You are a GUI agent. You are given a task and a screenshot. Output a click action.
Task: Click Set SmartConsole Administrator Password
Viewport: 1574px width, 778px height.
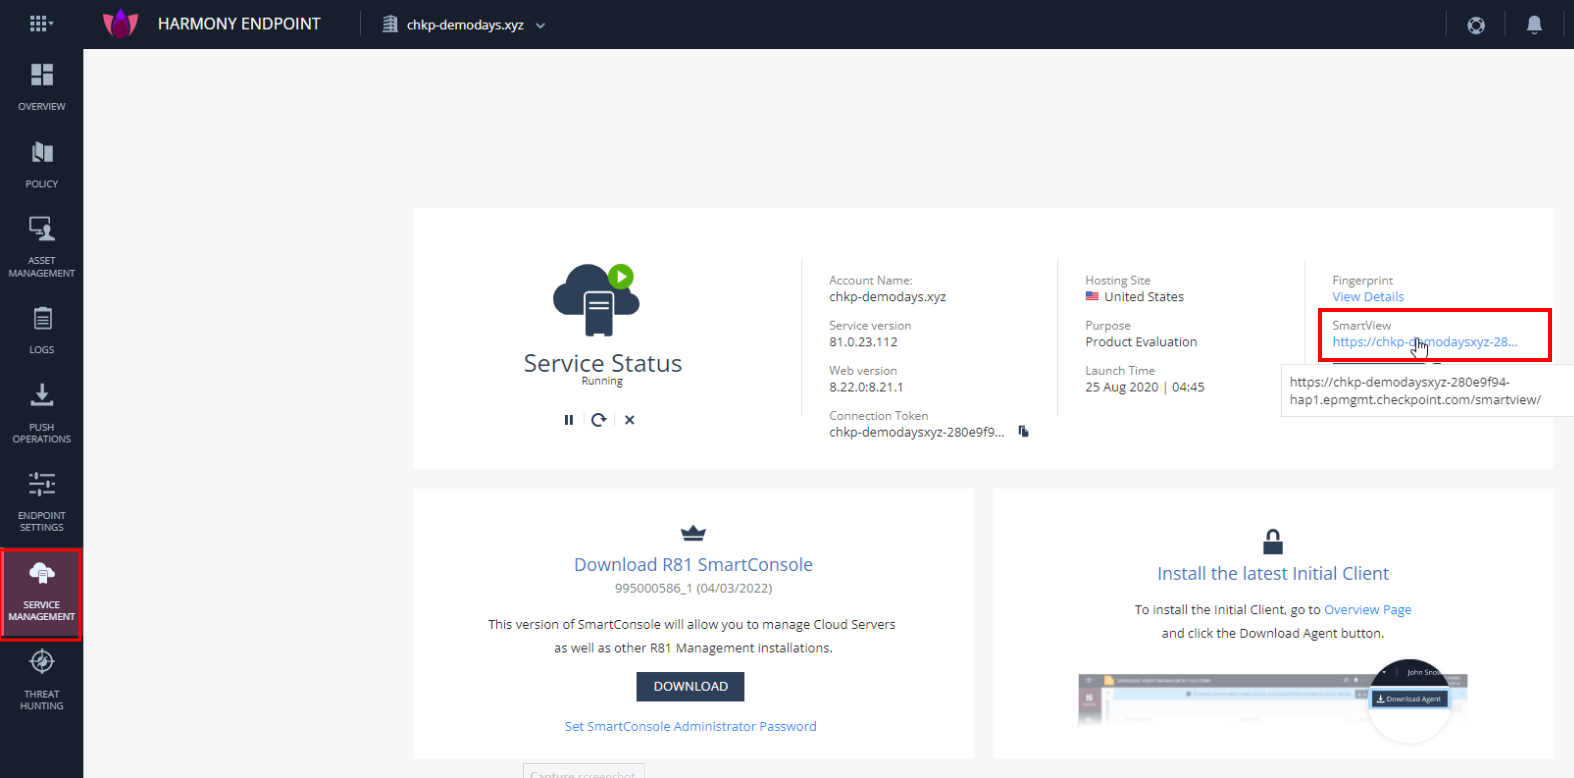(x=691, y=727)
